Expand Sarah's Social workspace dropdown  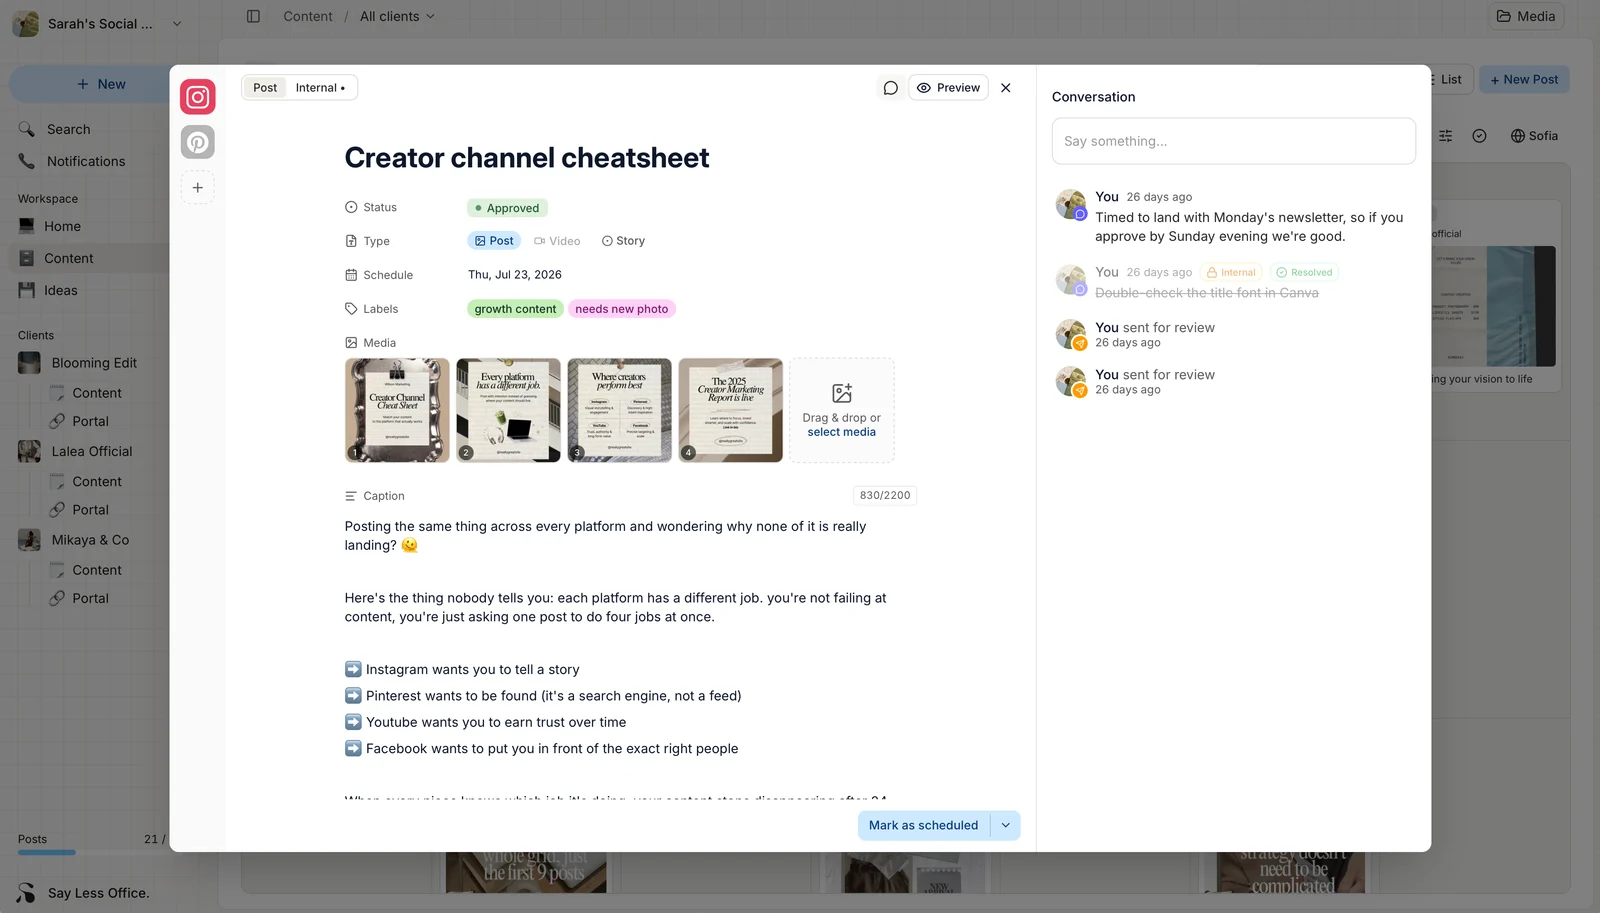[x=177, y=24]
